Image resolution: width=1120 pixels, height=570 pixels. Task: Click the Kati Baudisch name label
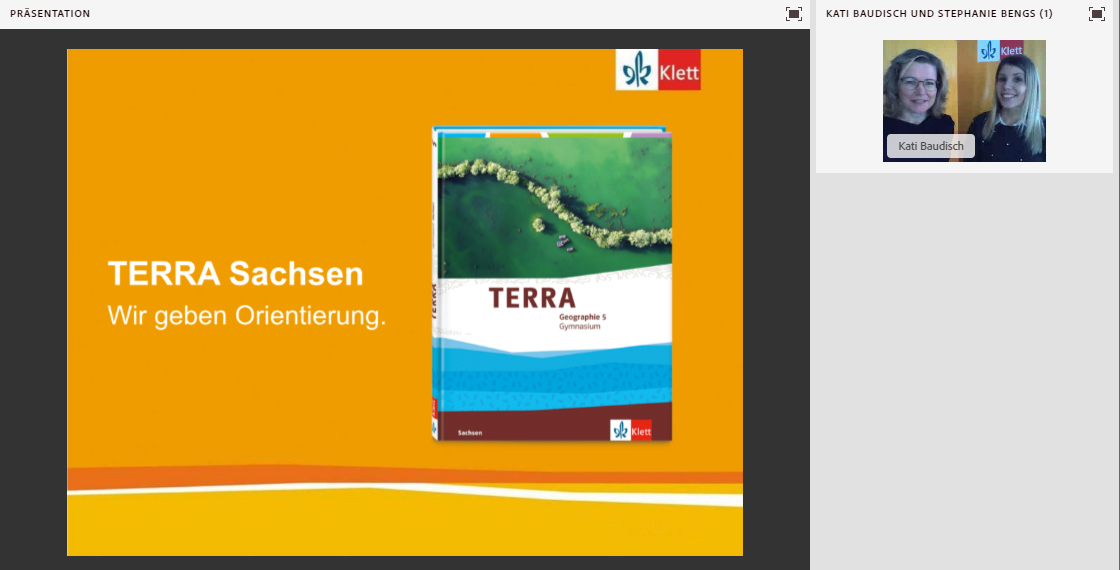pos(931,146)
